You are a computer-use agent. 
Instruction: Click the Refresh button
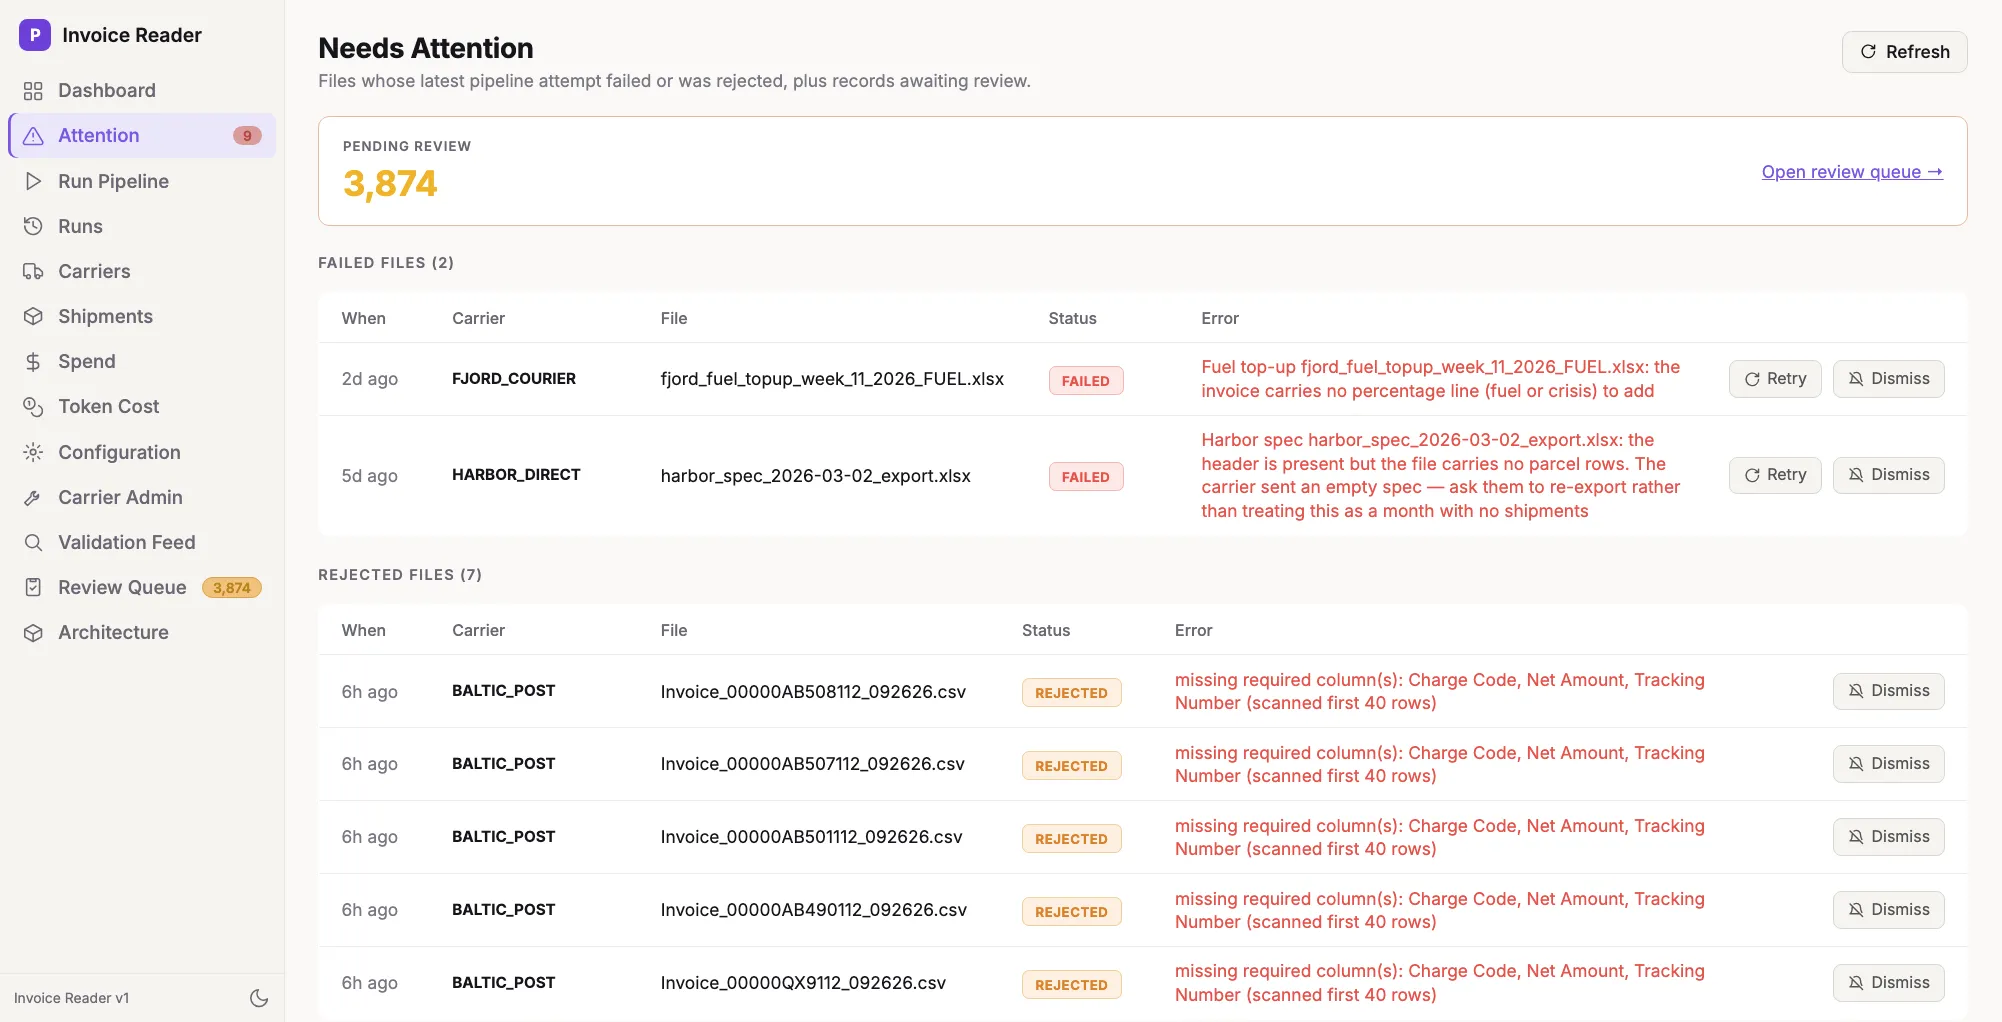[1904, 52]
